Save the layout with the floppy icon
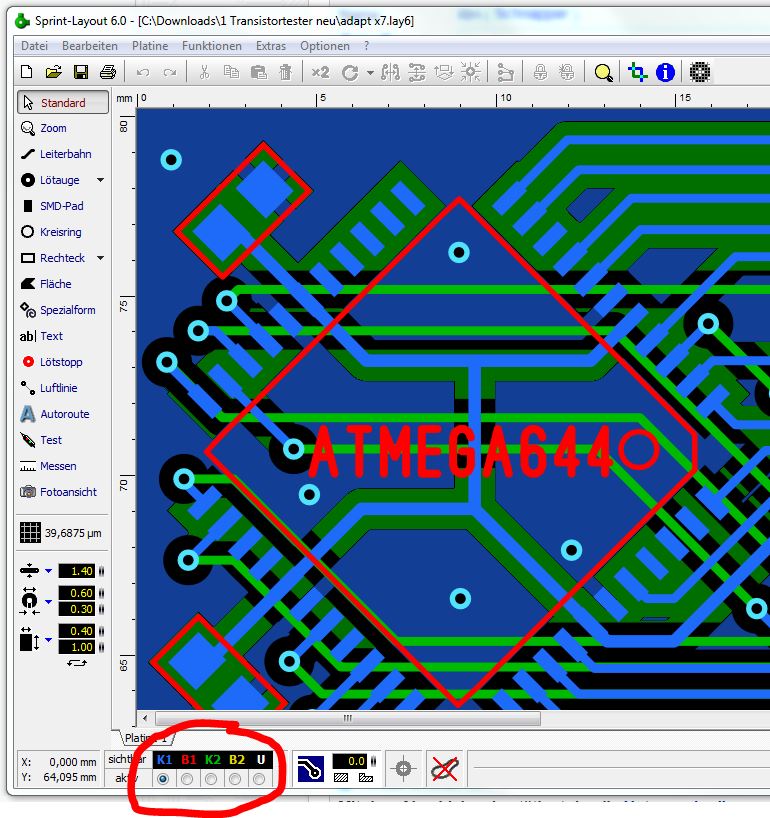 (81, 72)
